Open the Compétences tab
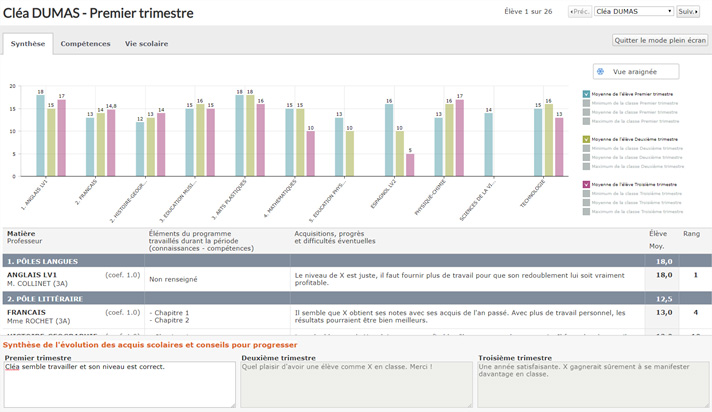The image size is (712, 412). (x=85, y=44)
